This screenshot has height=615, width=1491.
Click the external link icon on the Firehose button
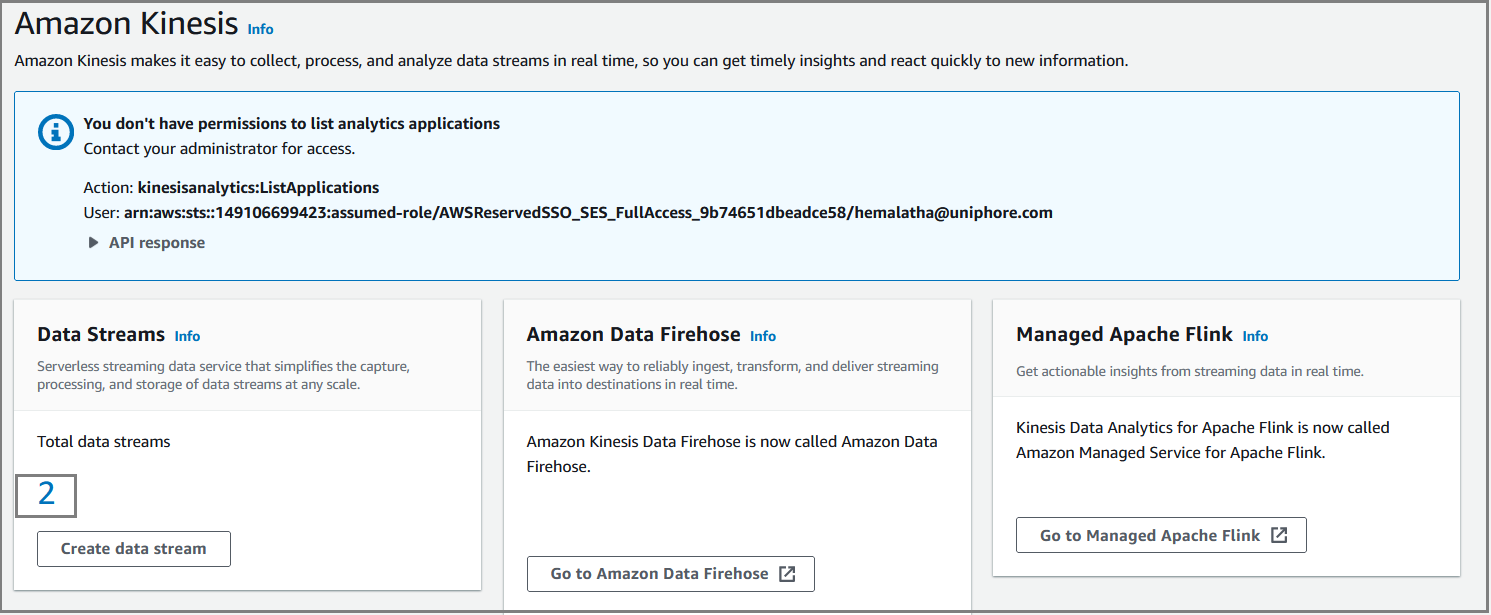(x=787, y=574)
